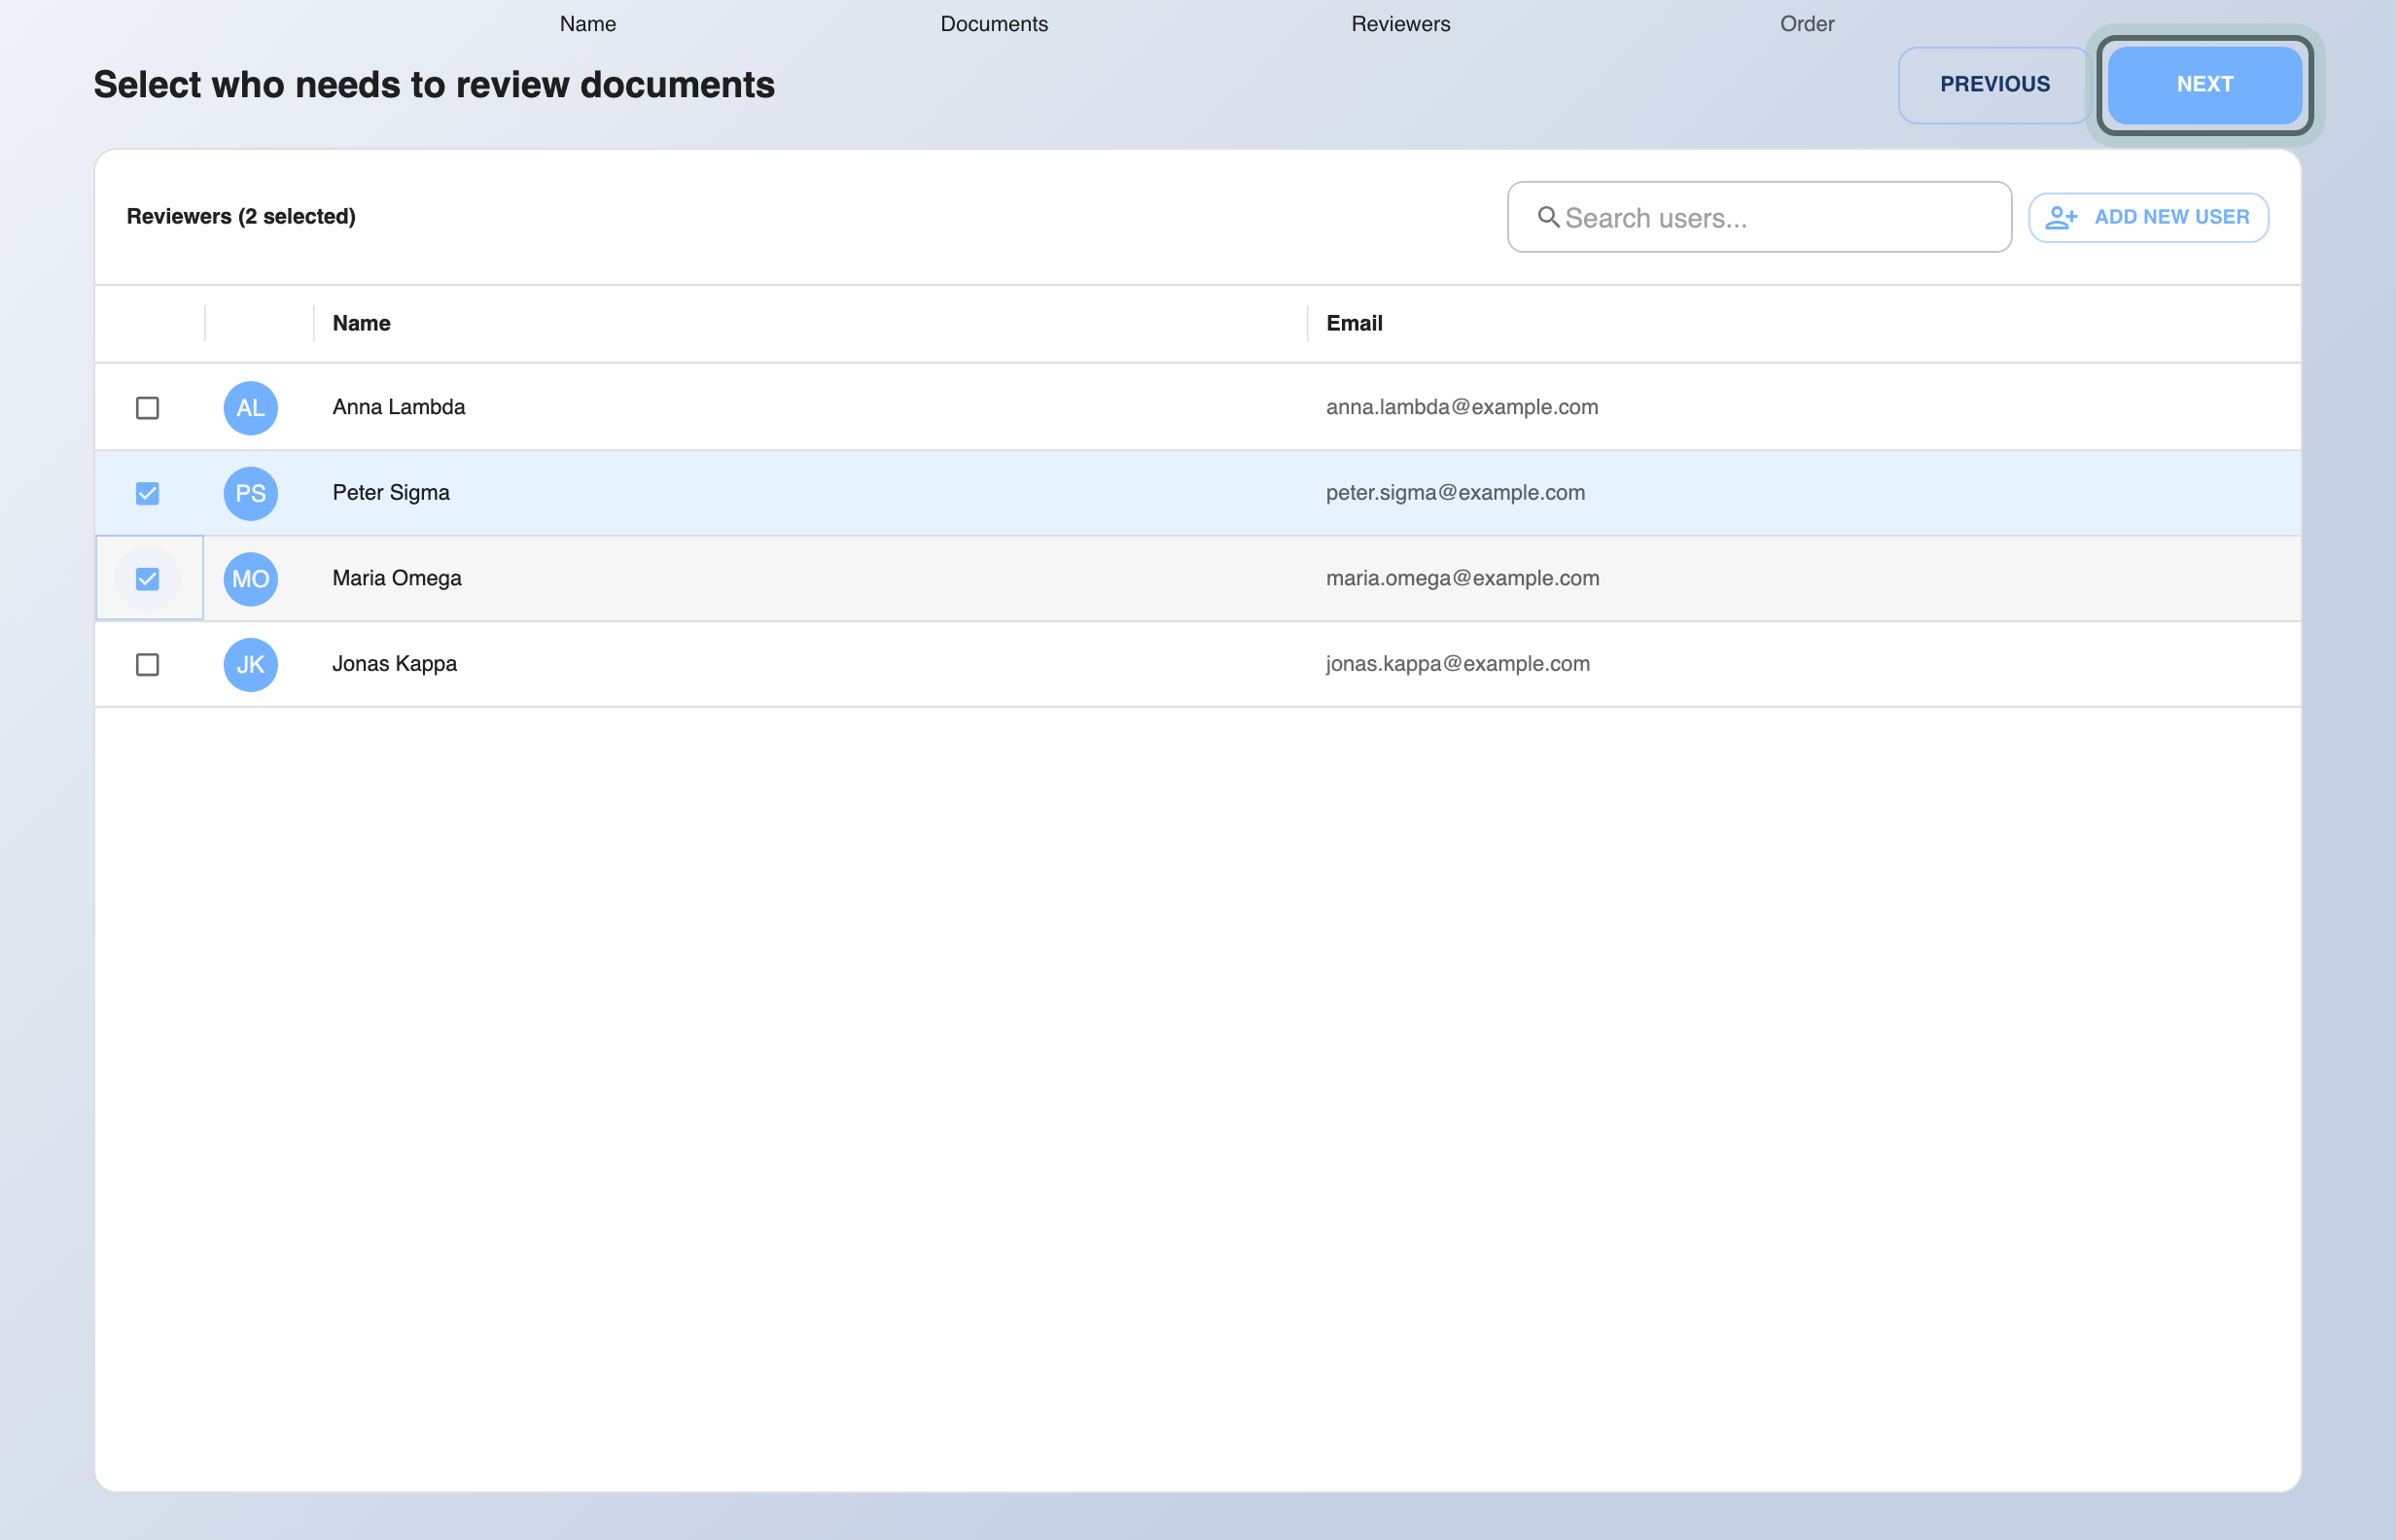The width and height of the screenshot is (2396, 1540).
Task: Go back with the PREVIOUS button
Action: pos(1994,85)
